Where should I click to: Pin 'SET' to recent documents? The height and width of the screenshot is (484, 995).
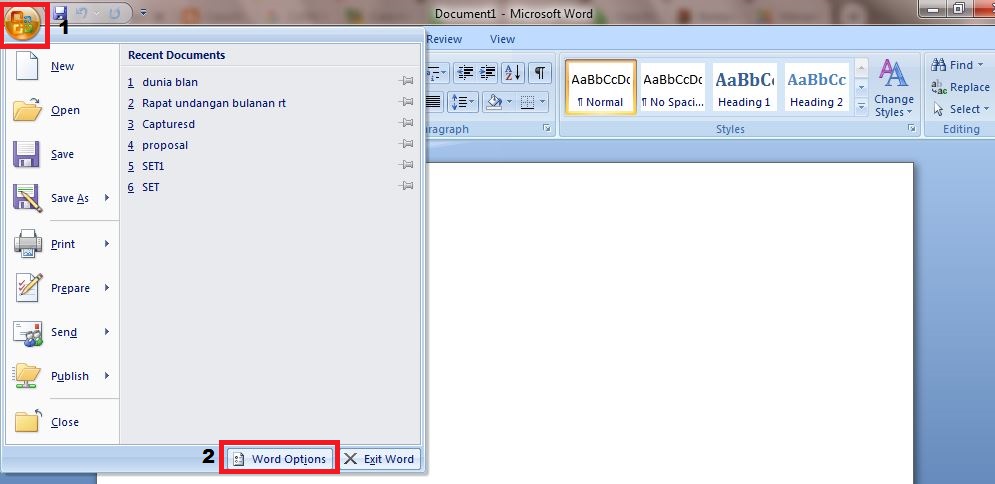point(406,186)
